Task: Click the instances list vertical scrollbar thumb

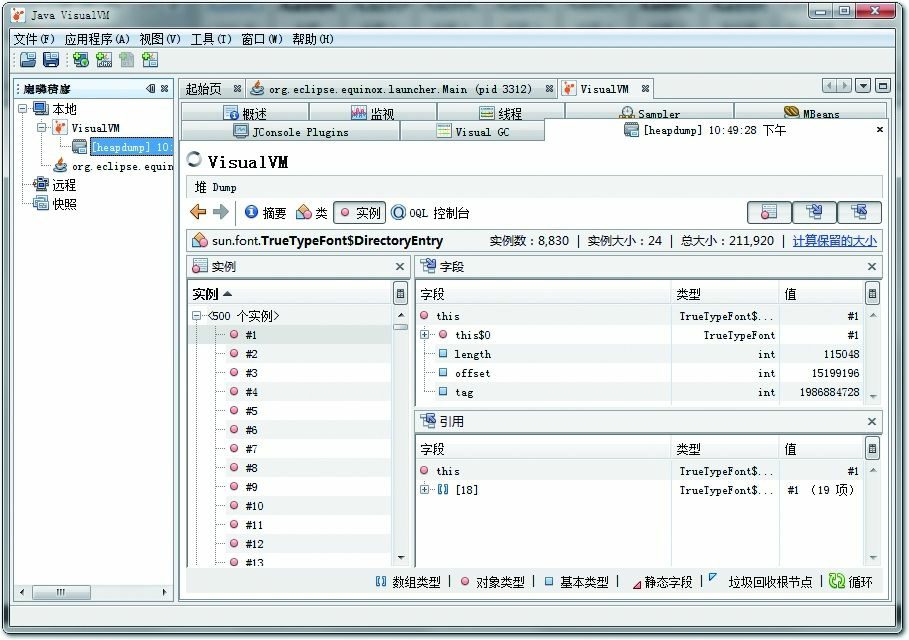Action: [x=401, y=327]
